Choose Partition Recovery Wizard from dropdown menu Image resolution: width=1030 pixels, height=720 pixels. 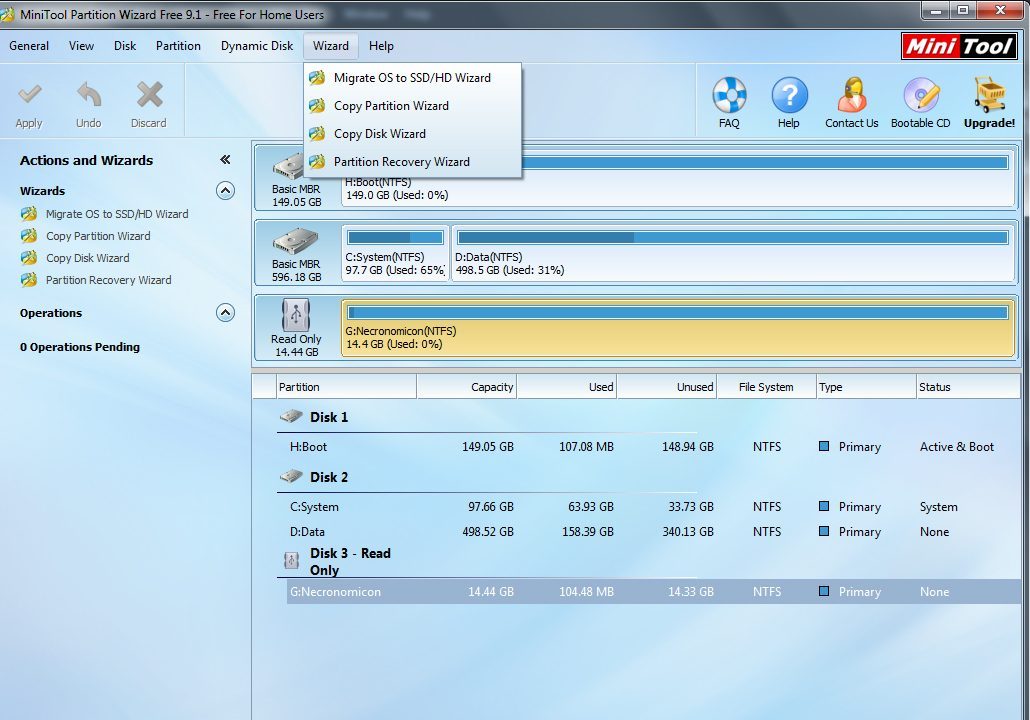(x=413, y=162)
